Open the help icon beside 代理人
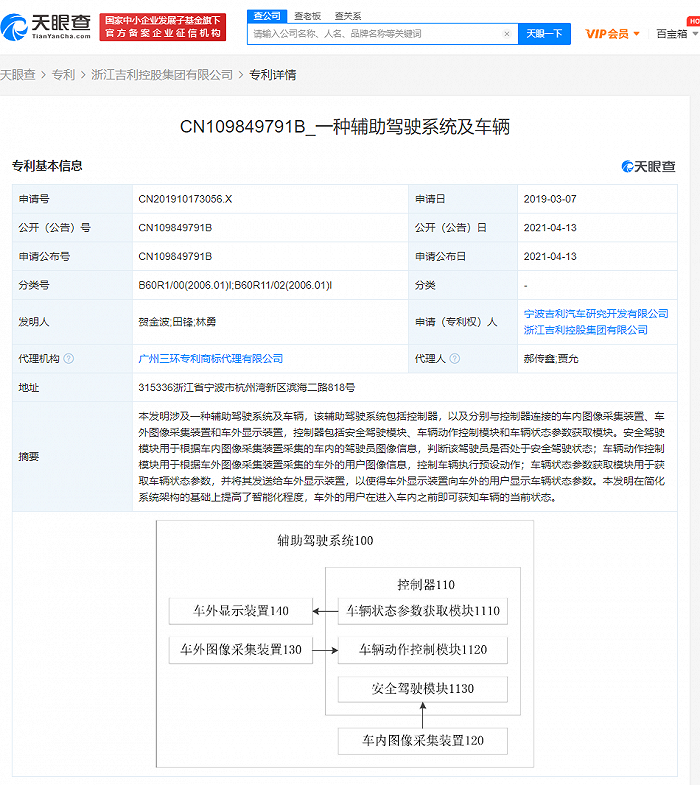Screen dimensions: 700x785 point(455,358)
